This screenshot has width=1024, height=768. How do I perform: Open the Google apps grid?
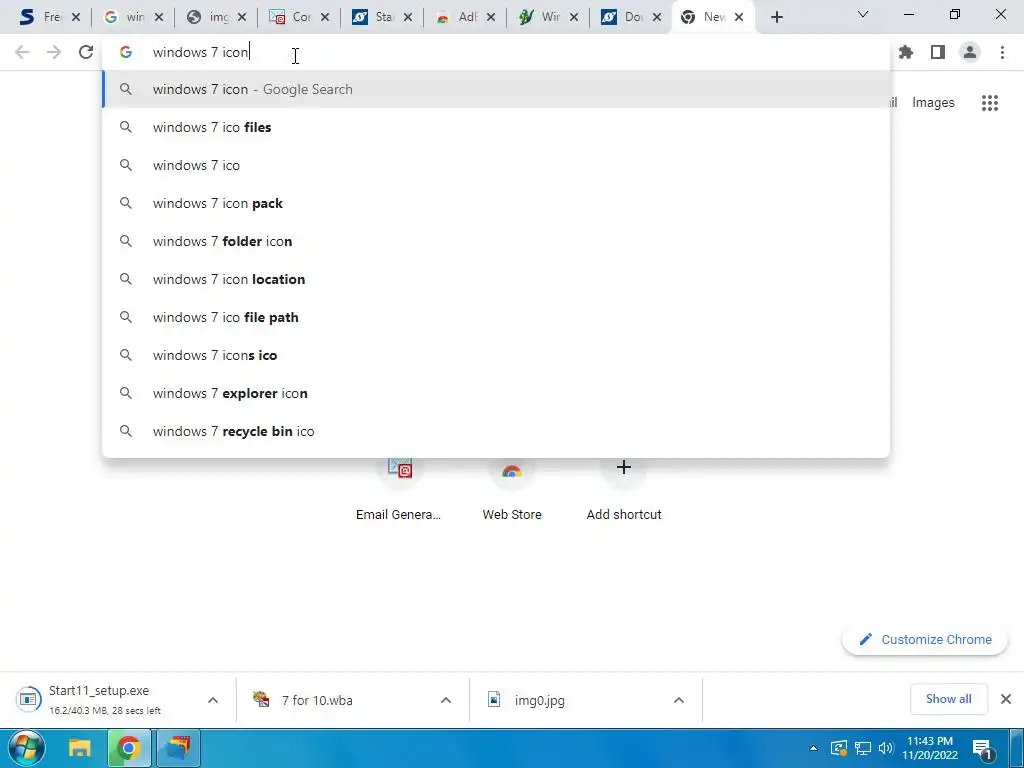pos(990,103)
